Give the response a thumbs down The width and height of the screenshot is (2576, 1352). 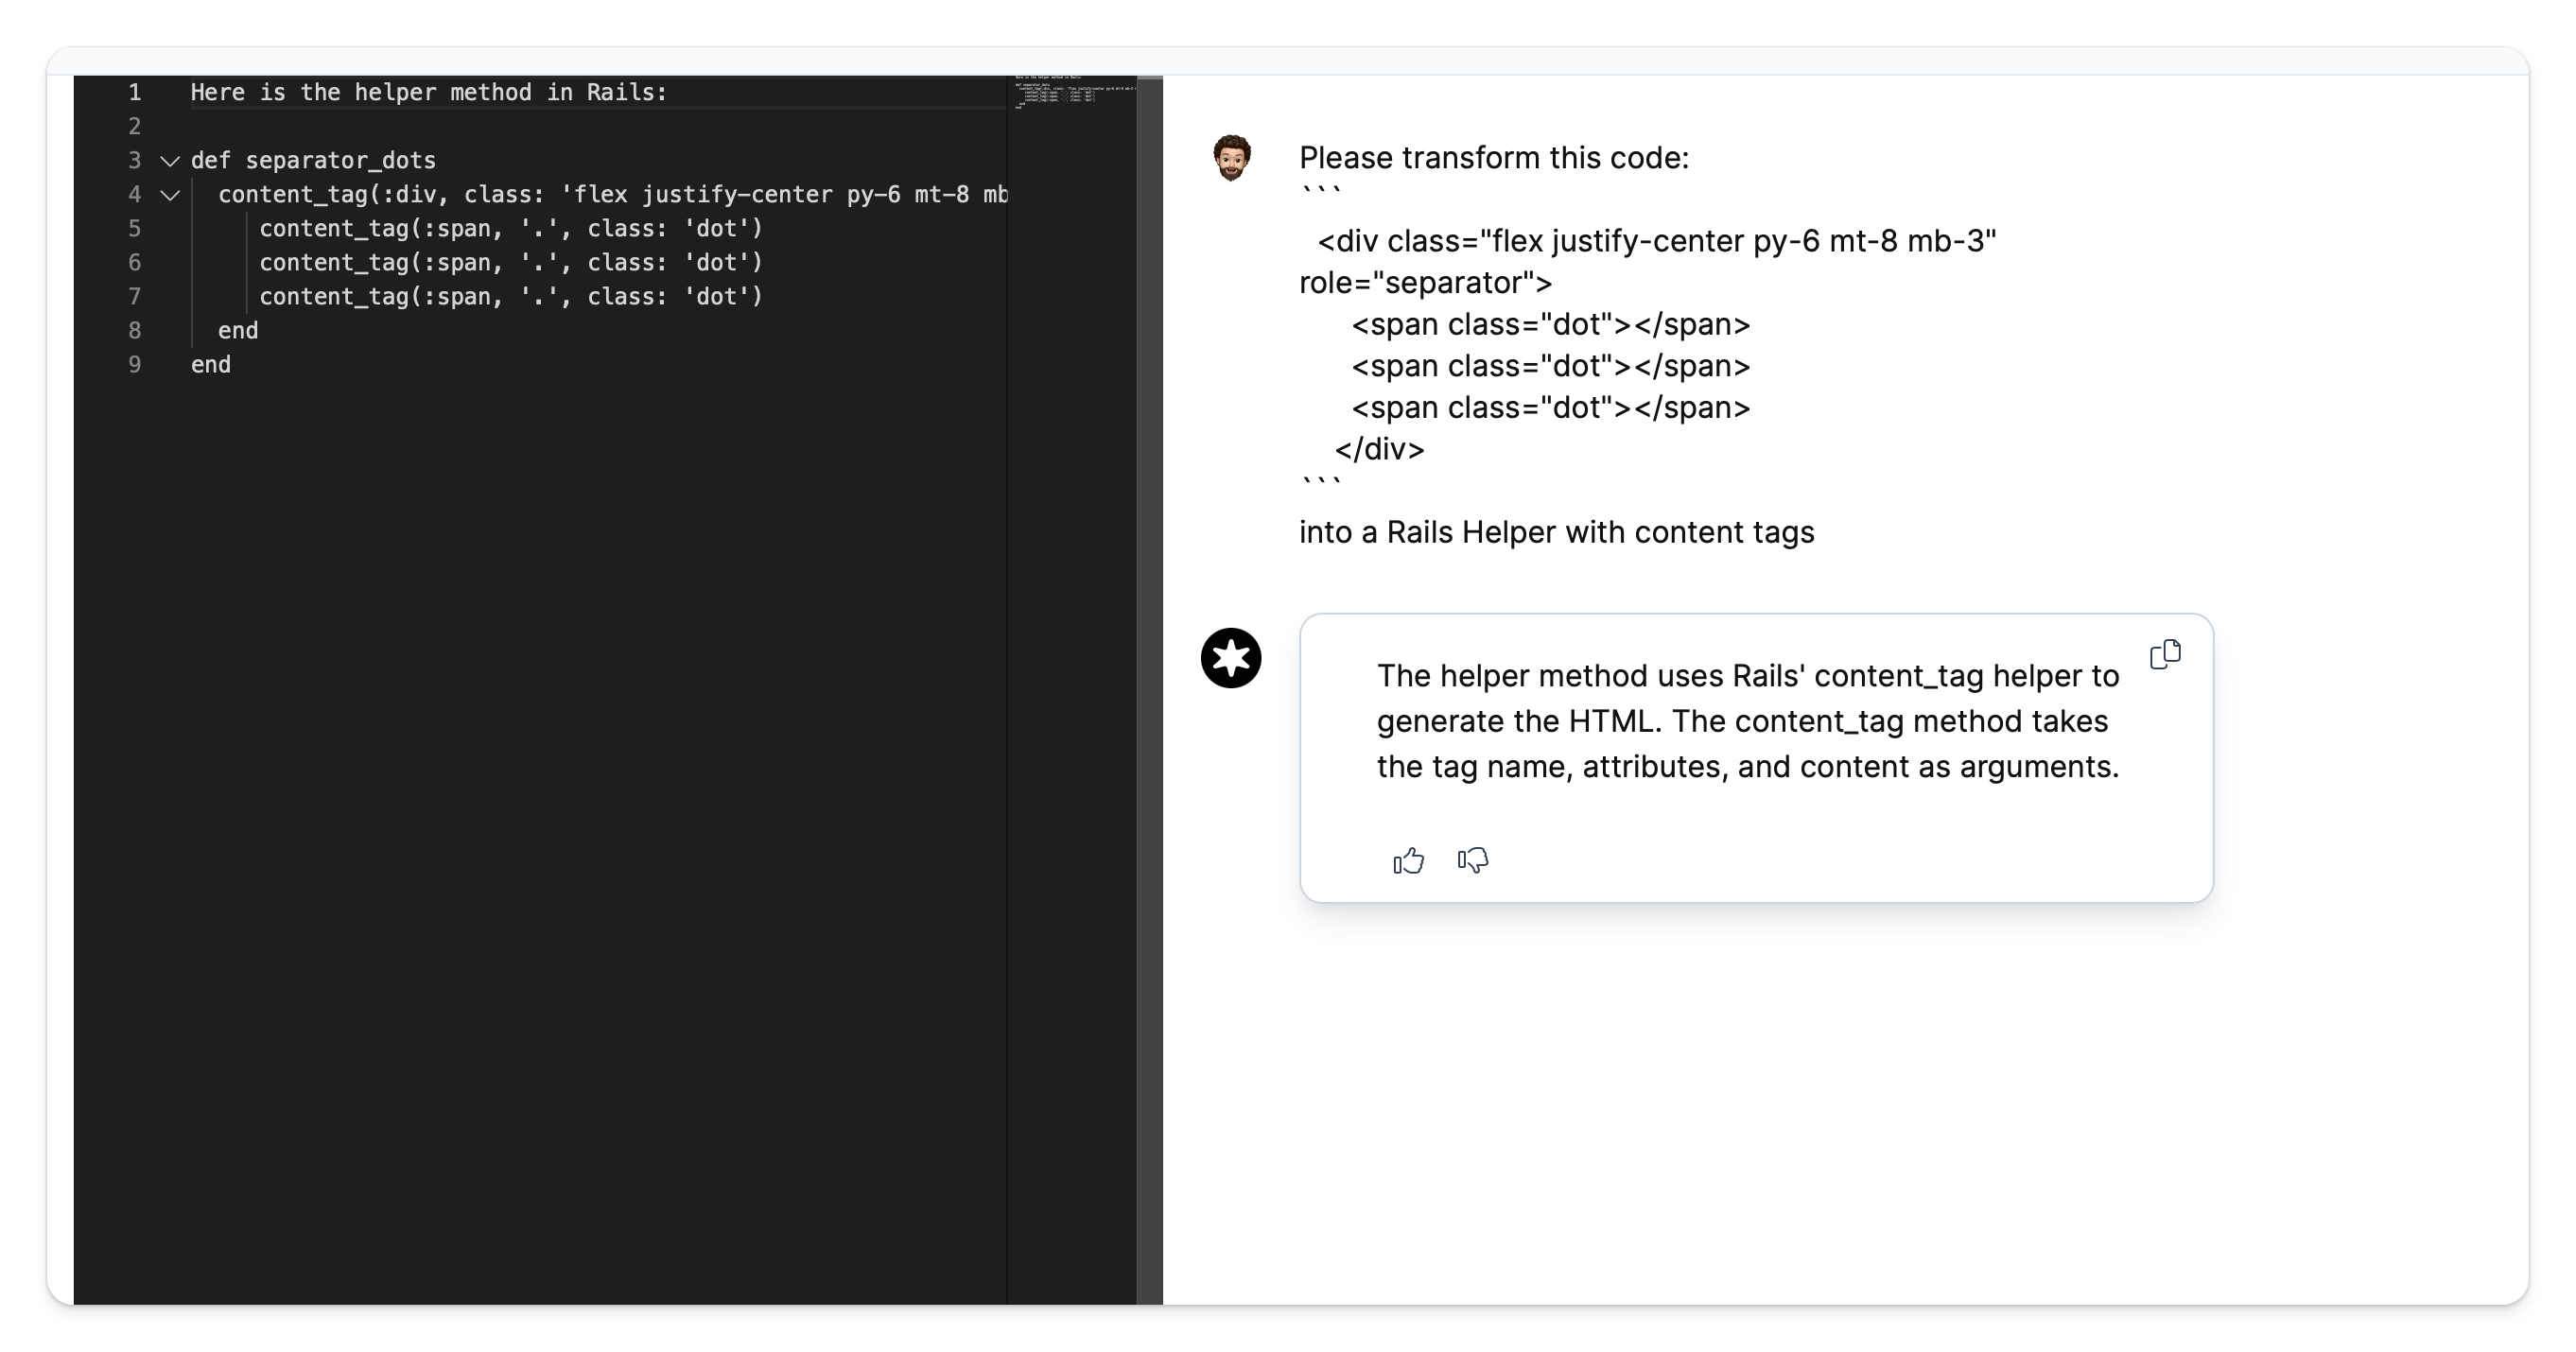[1473, 860]
